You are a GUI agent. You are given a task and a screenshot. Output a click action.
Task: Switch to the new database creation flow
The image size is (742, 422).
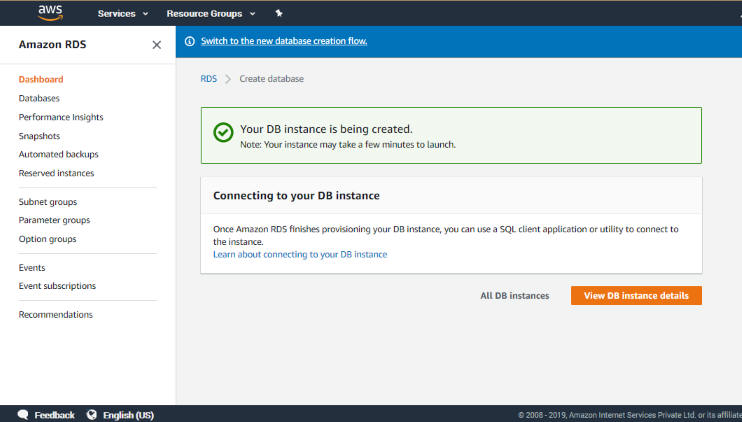point(284,41)
